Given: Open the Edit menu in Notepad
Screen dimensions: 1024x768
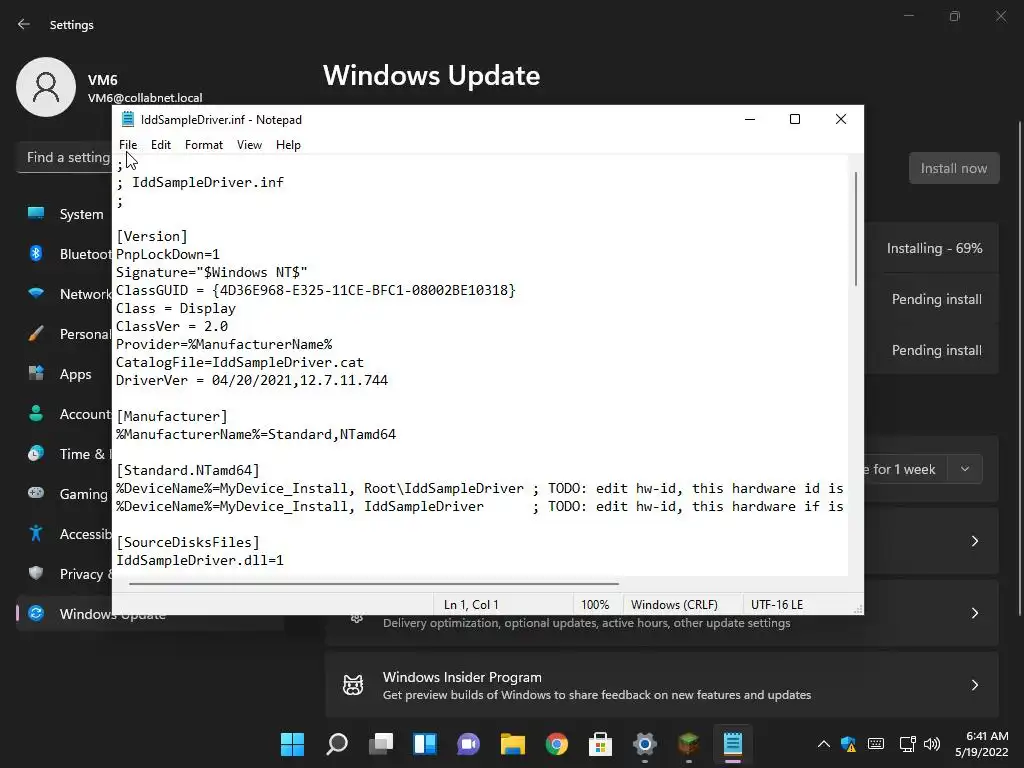Looking at the screenshot, I should (161, 145).
